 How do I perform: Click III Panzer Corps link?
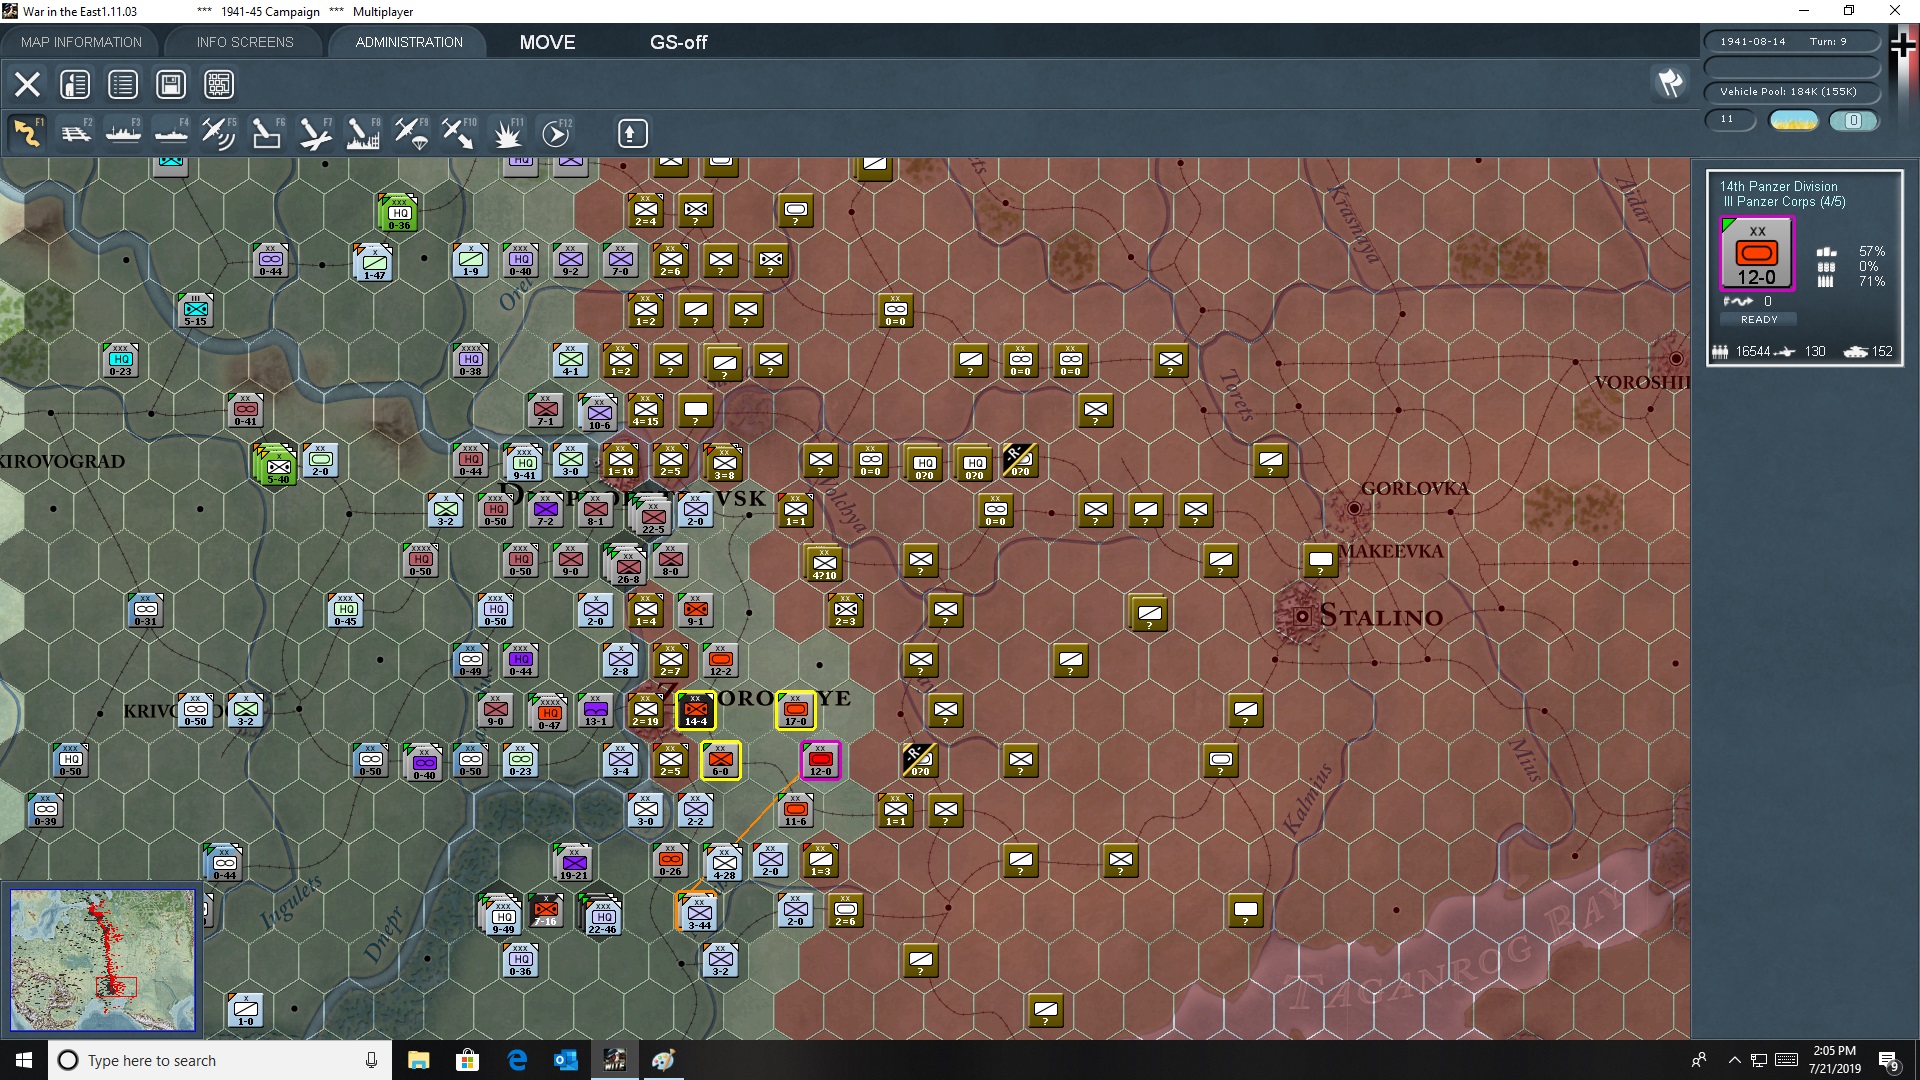coord(1784,202)
